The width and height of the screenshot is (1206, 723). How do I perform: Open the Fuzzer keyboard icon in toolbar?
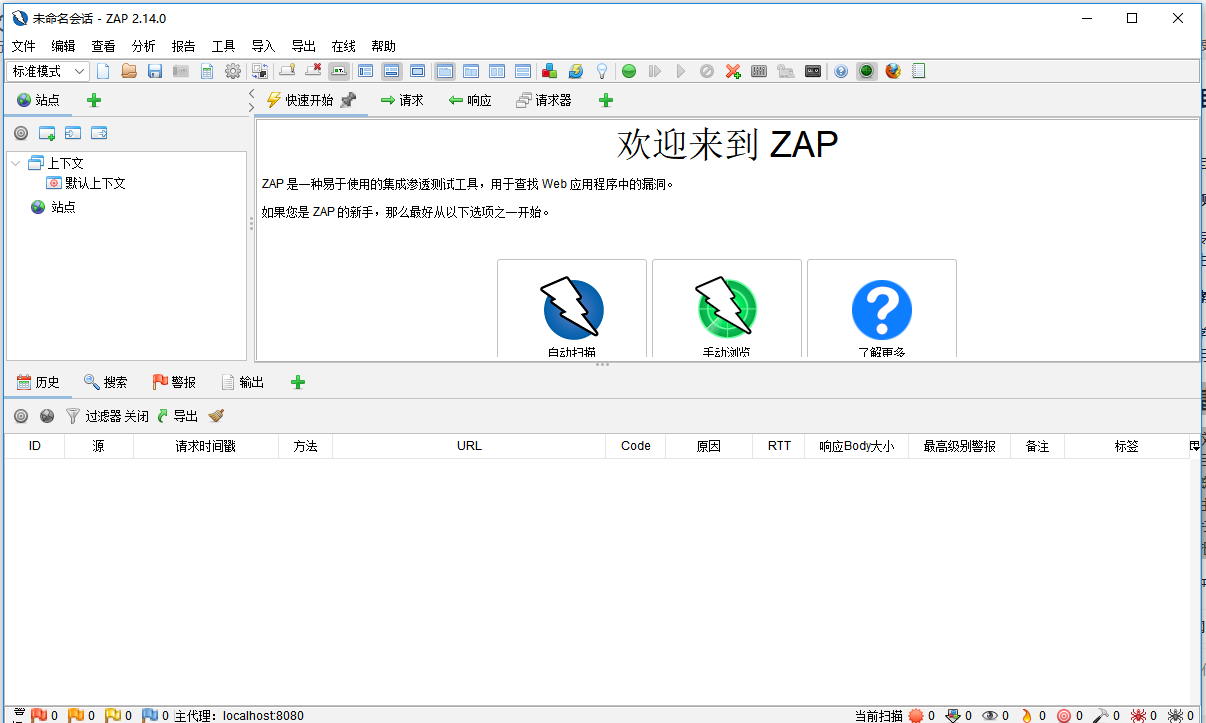click(x=758, y=71)
